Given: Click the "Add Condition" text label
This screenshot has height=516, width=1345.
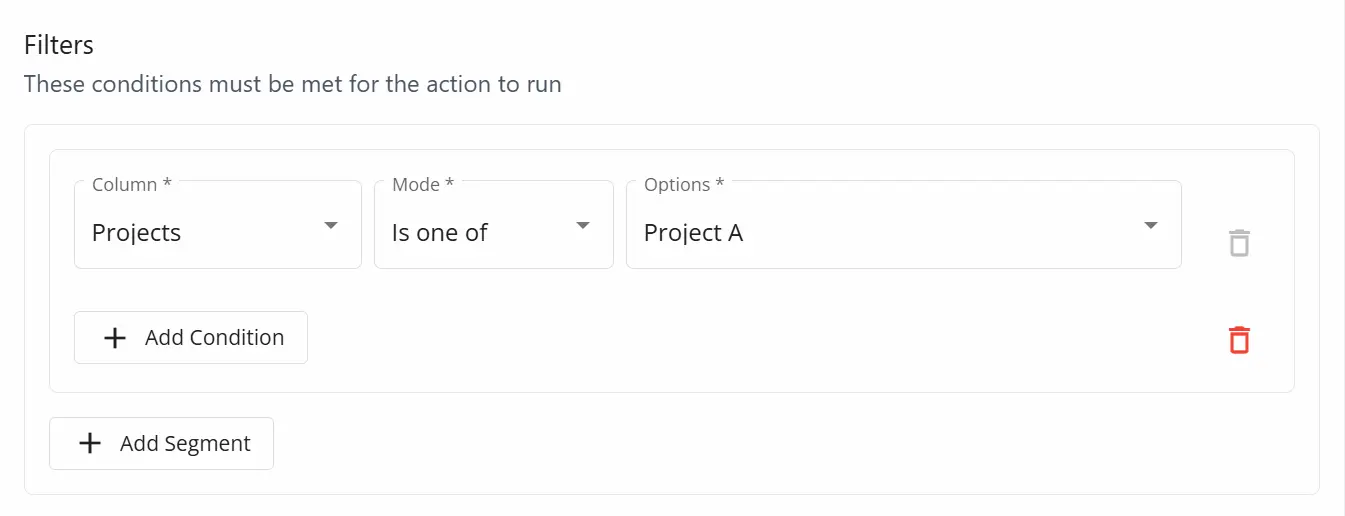Looking at the screenshot, I should (214, 338).
